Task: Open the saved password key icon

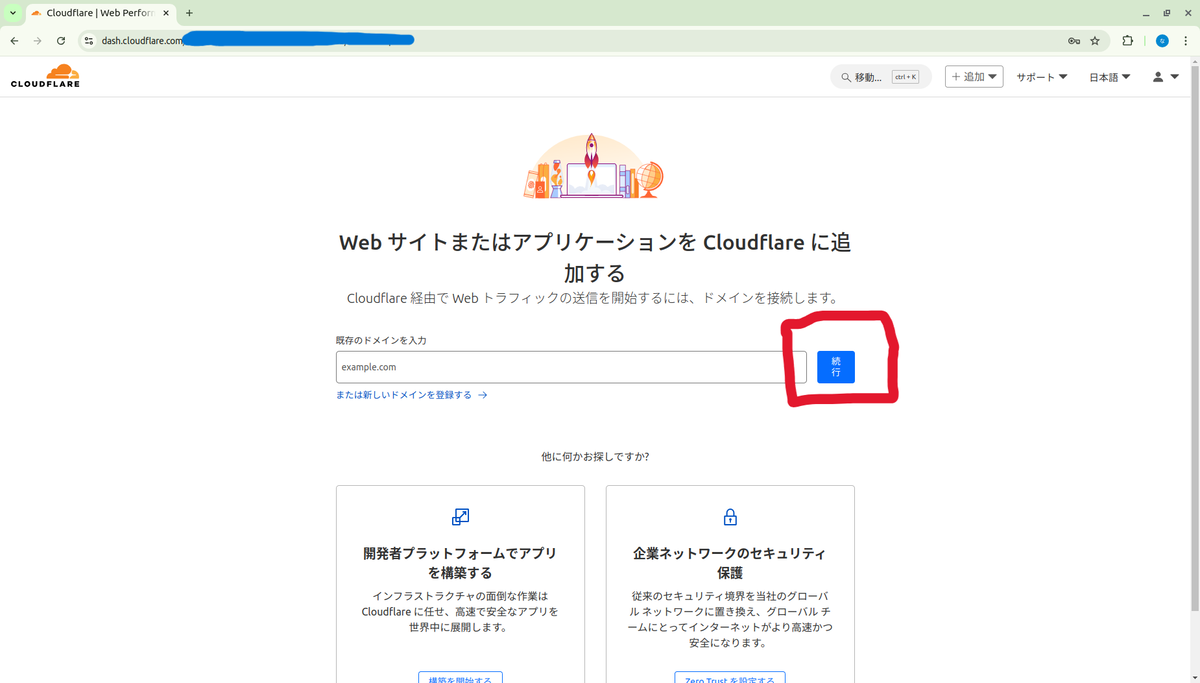Action: [1074, 41]
